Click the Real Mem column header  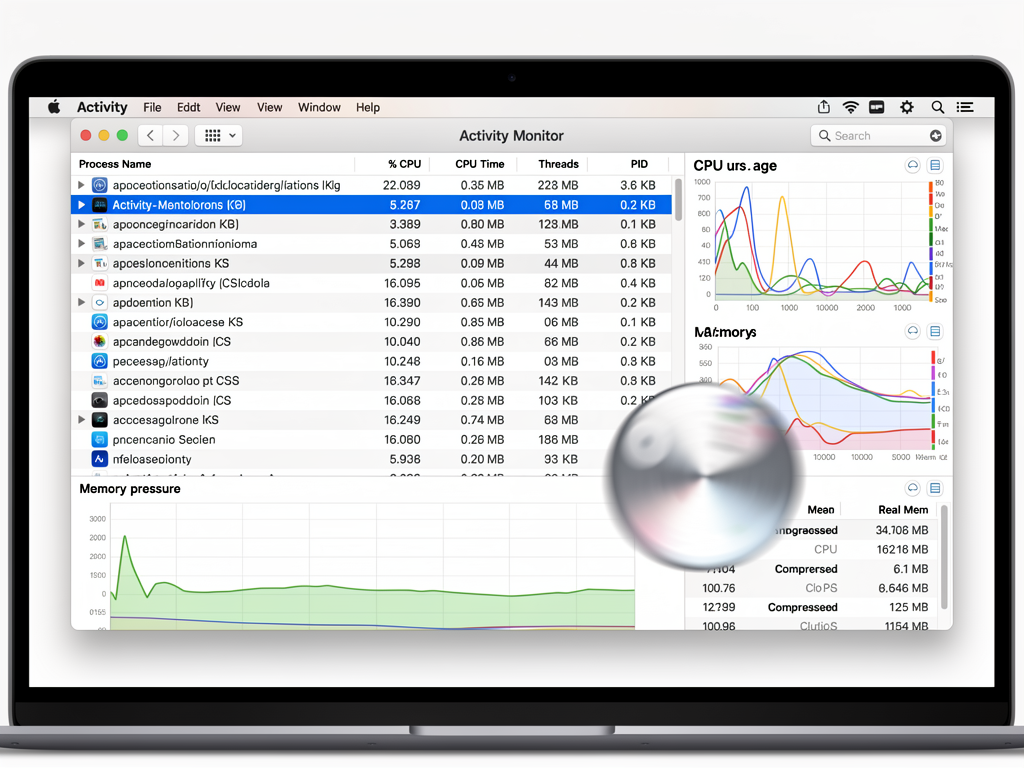tap(903, 509)
